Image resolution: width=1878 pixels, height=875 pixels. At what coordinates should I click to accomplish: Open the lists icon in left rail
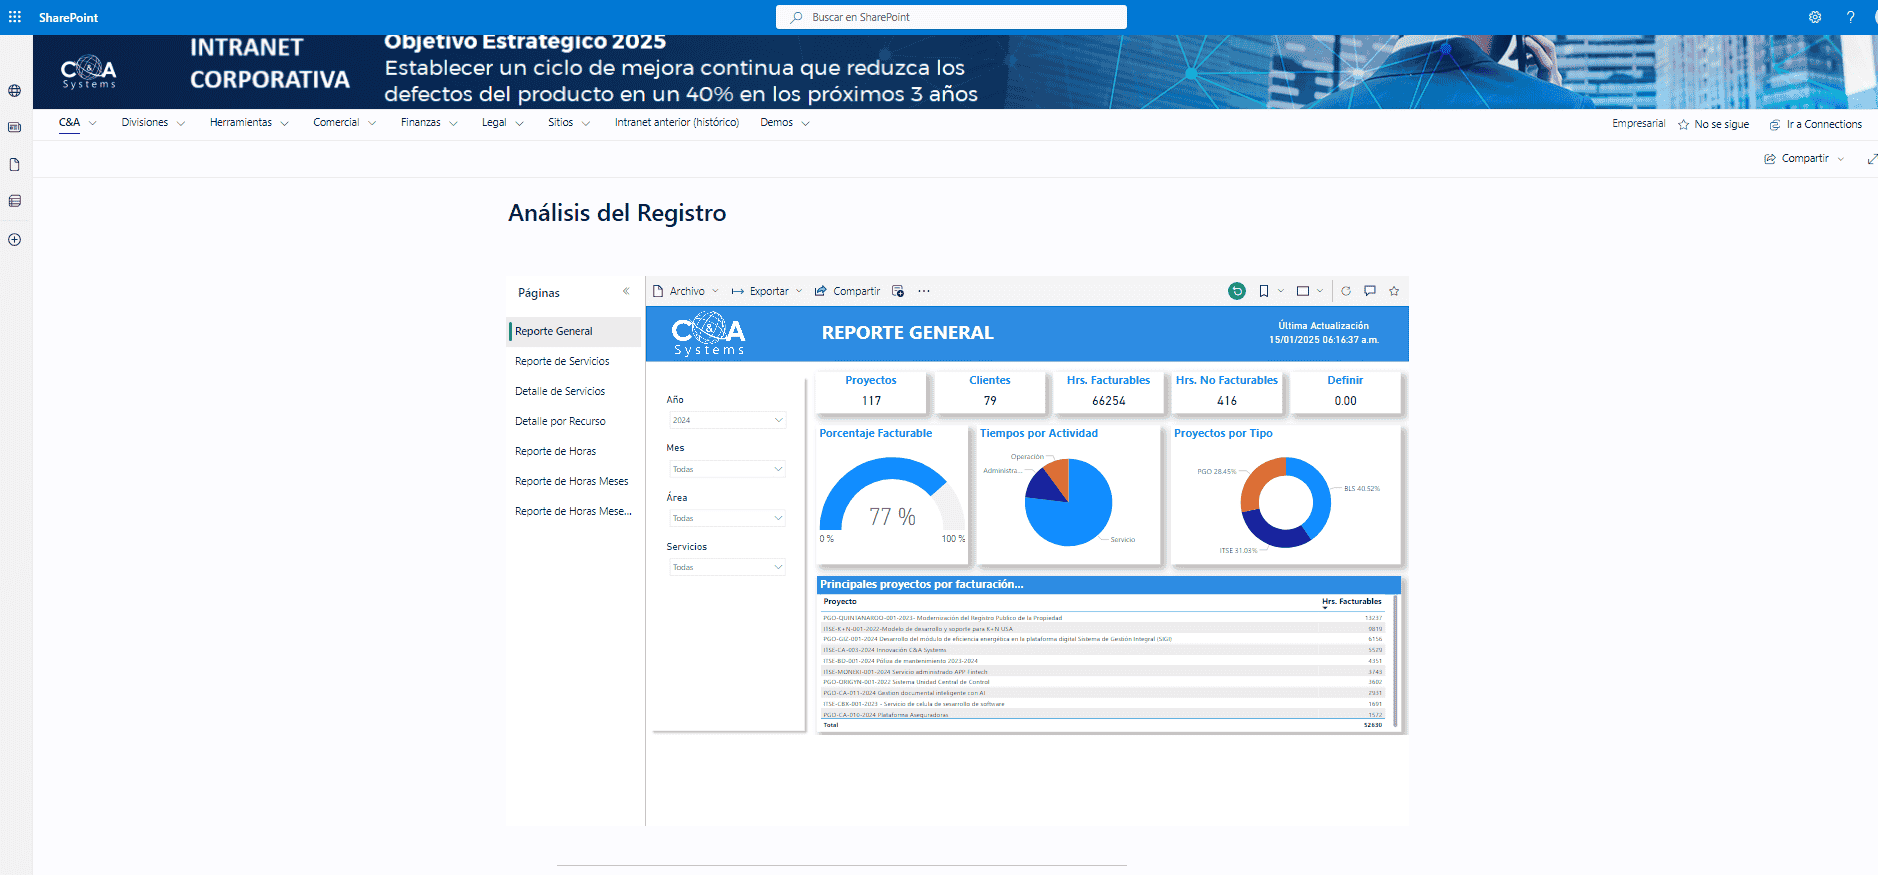pos(15,201)
